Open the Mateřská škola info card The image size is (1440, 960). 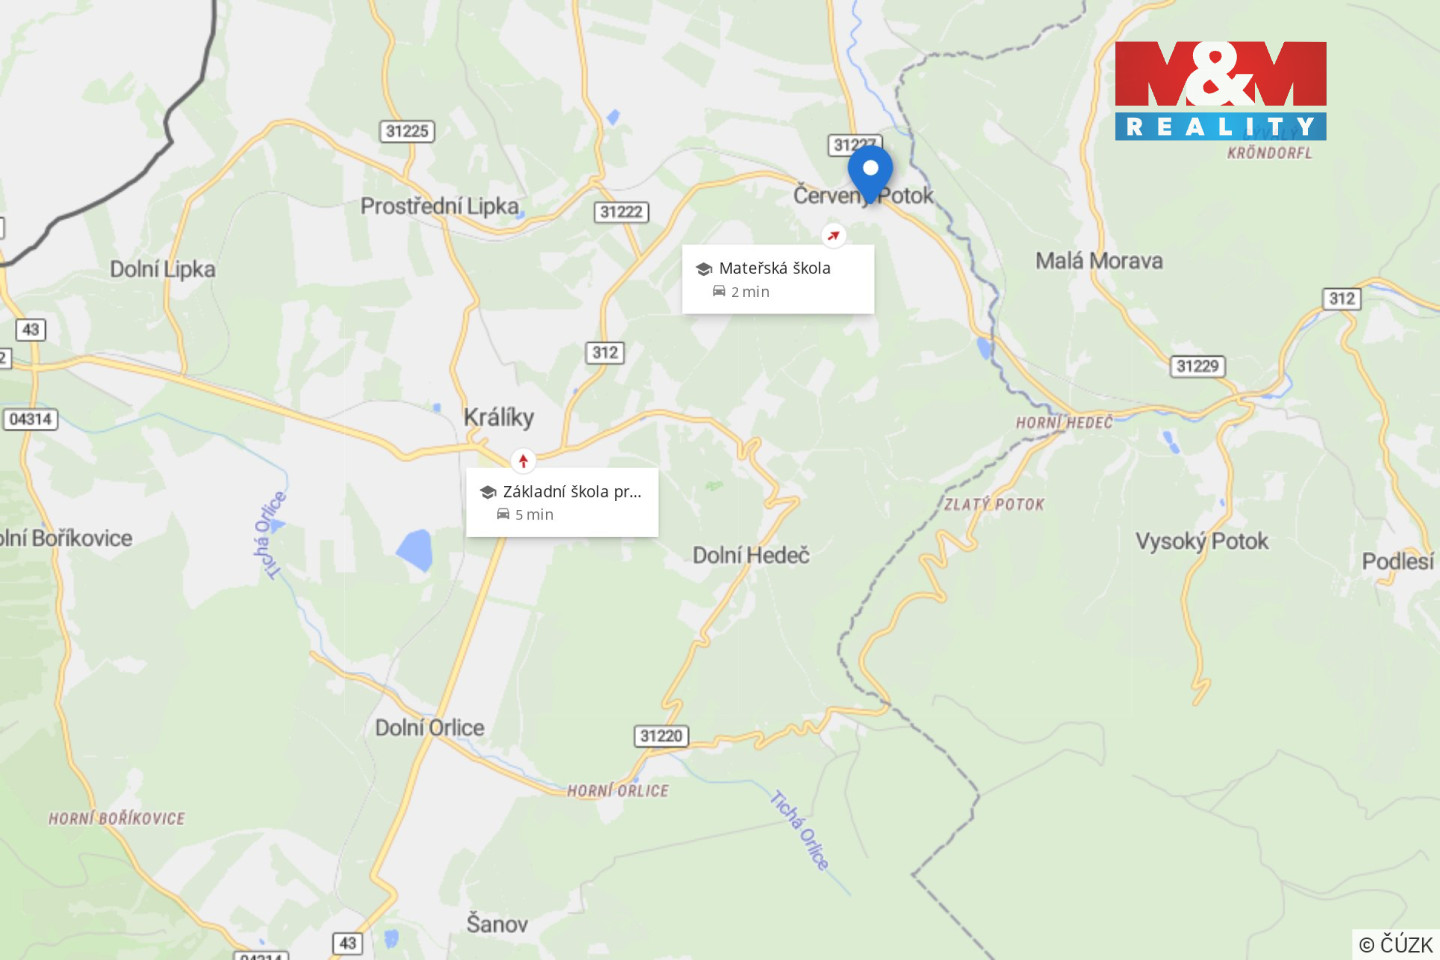coord(778,279)
